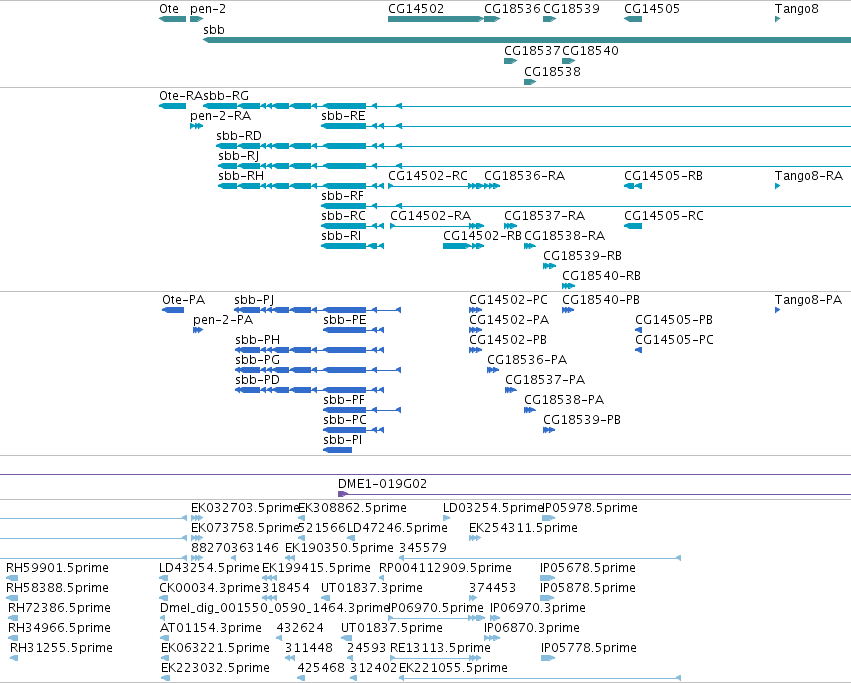Click the CG14505-RC transcript label
851x683 pixels.
pos(664,216)
